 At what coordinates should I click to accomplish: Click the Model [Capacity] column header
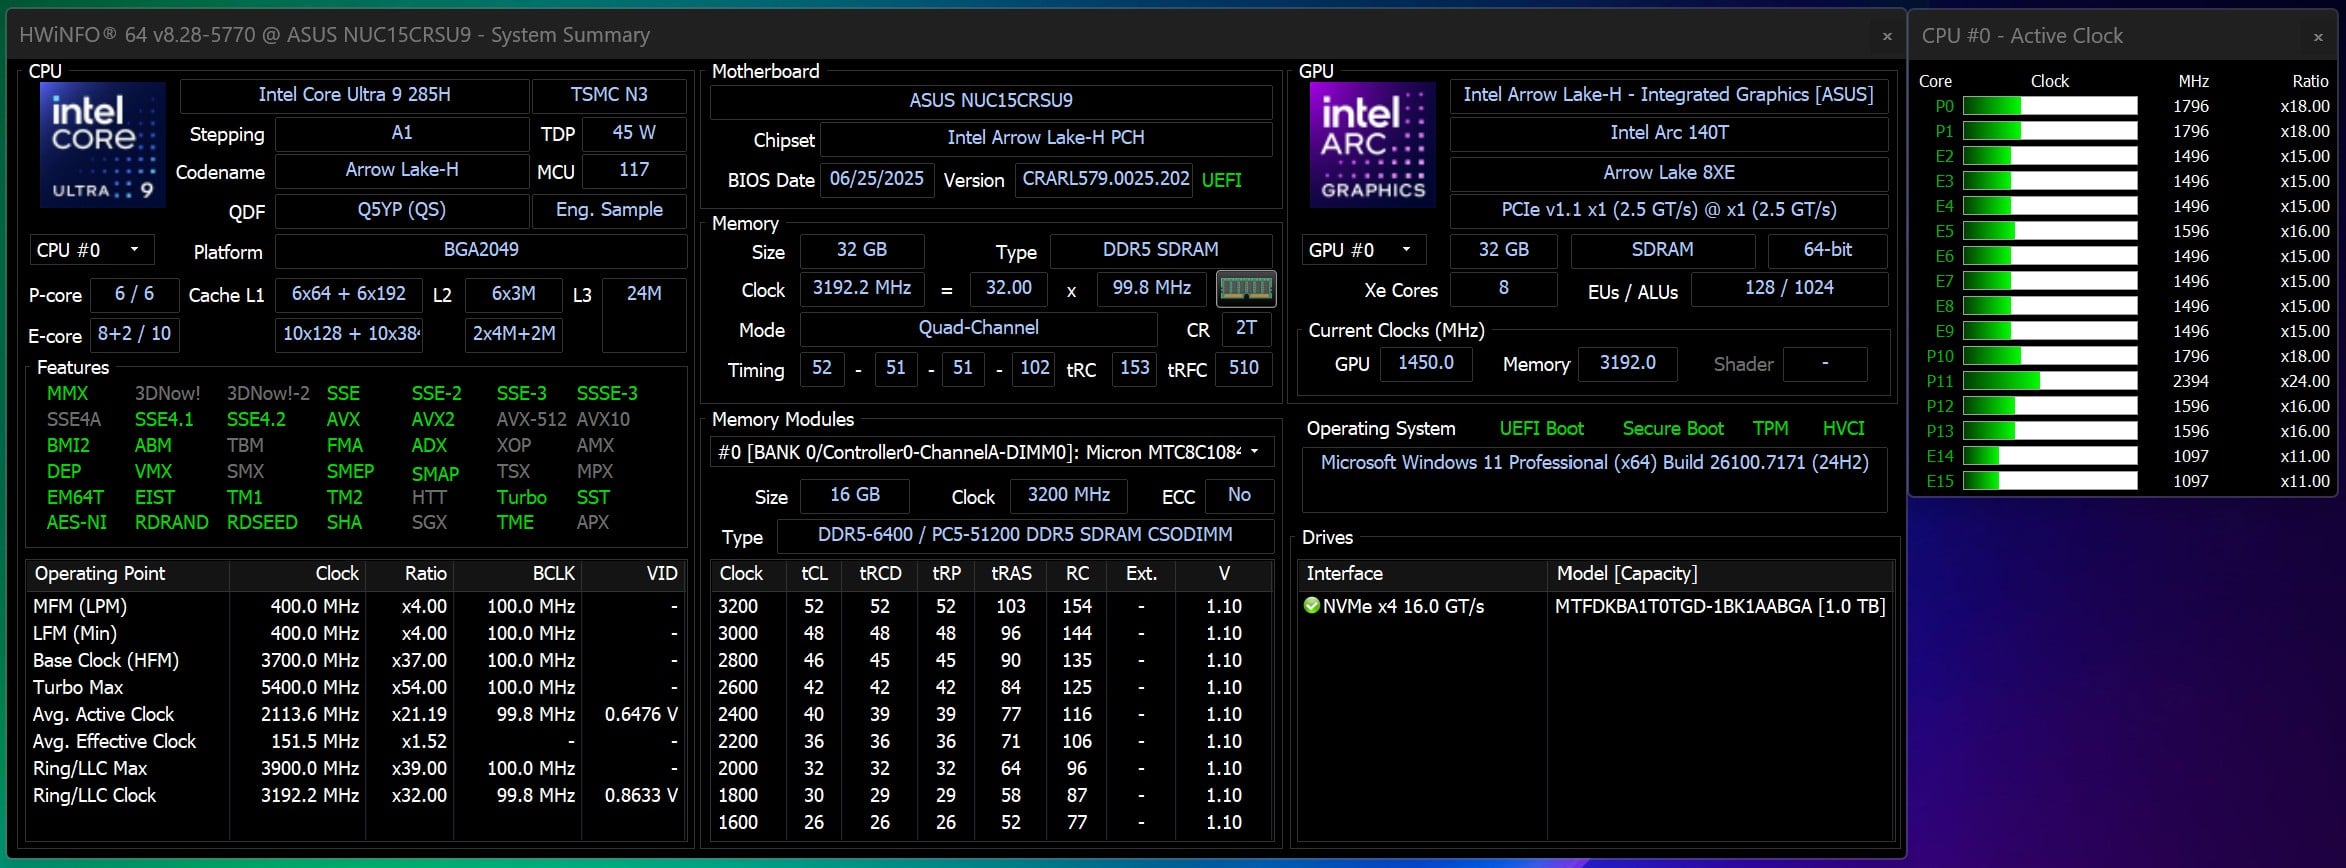[x=1626, y=573]
